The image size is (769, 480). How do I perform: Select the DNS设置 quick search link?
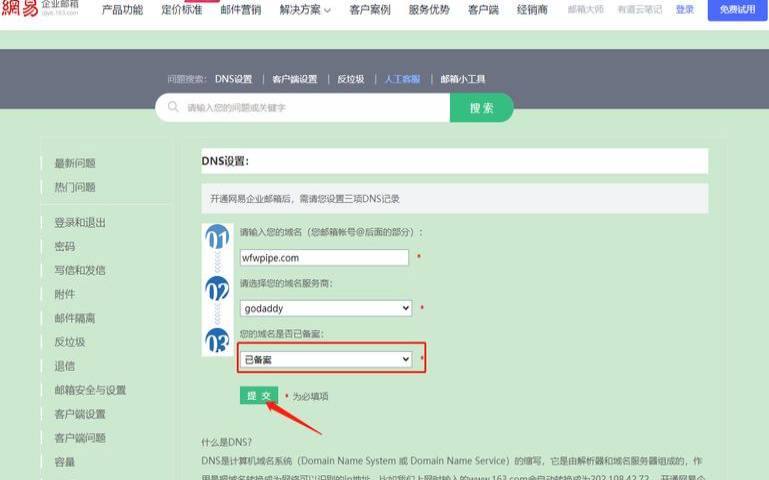click(233, 79)
